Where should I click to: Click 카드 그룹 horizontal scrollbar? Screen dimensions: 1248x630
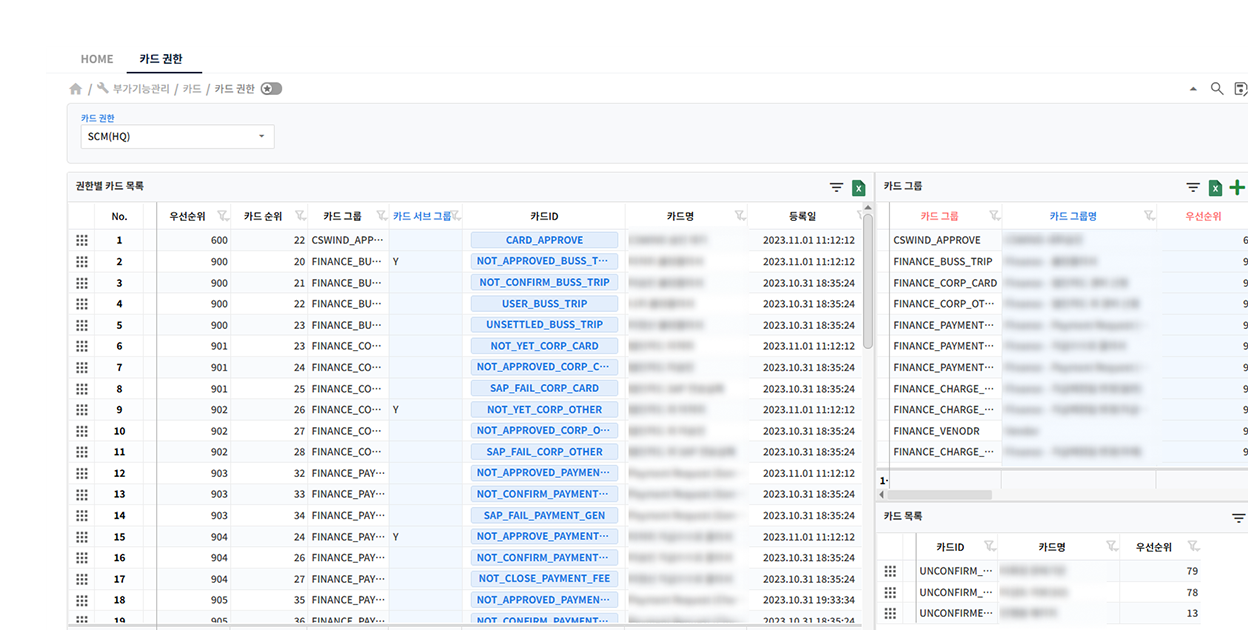(940, 495)
